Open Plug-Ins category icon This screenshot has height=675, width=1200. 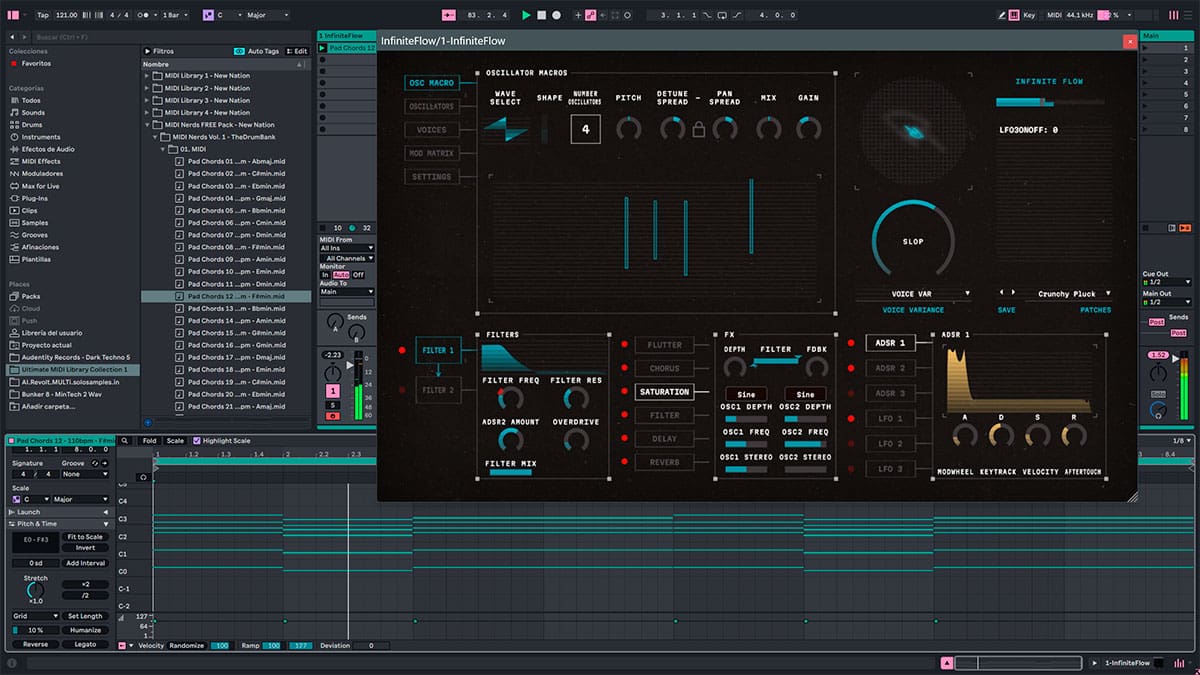(x=14, y=198)
